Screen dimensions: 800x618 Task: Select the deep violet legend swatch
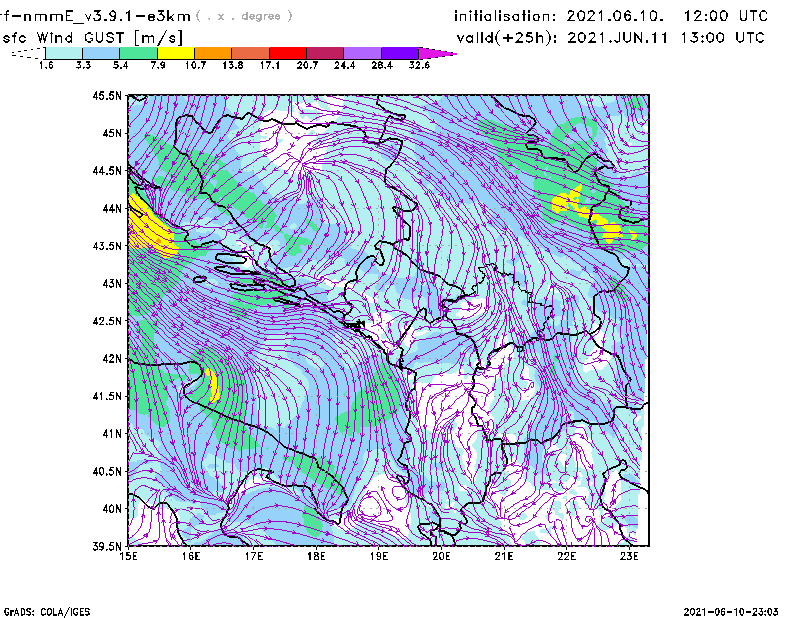point(400,53)
